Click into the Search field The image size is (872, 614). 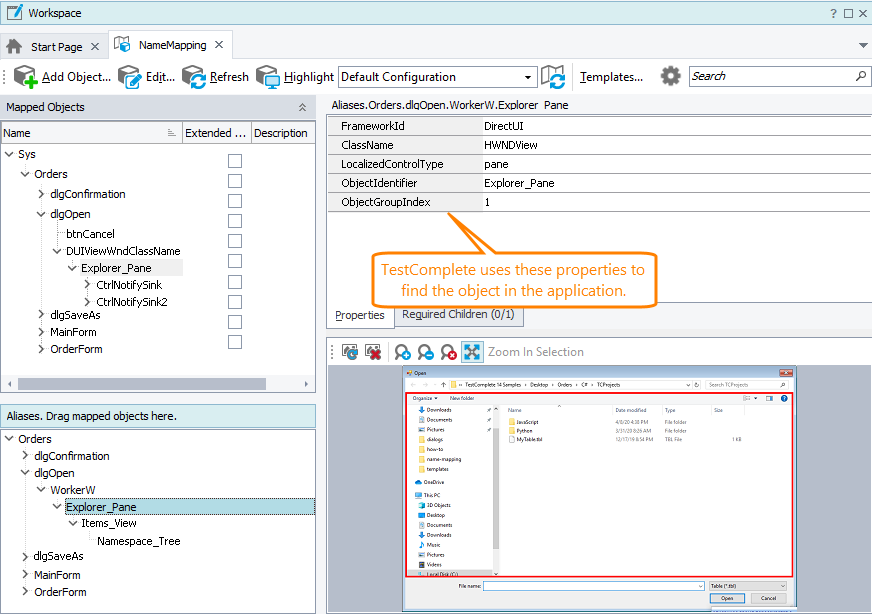pos(770,76)
